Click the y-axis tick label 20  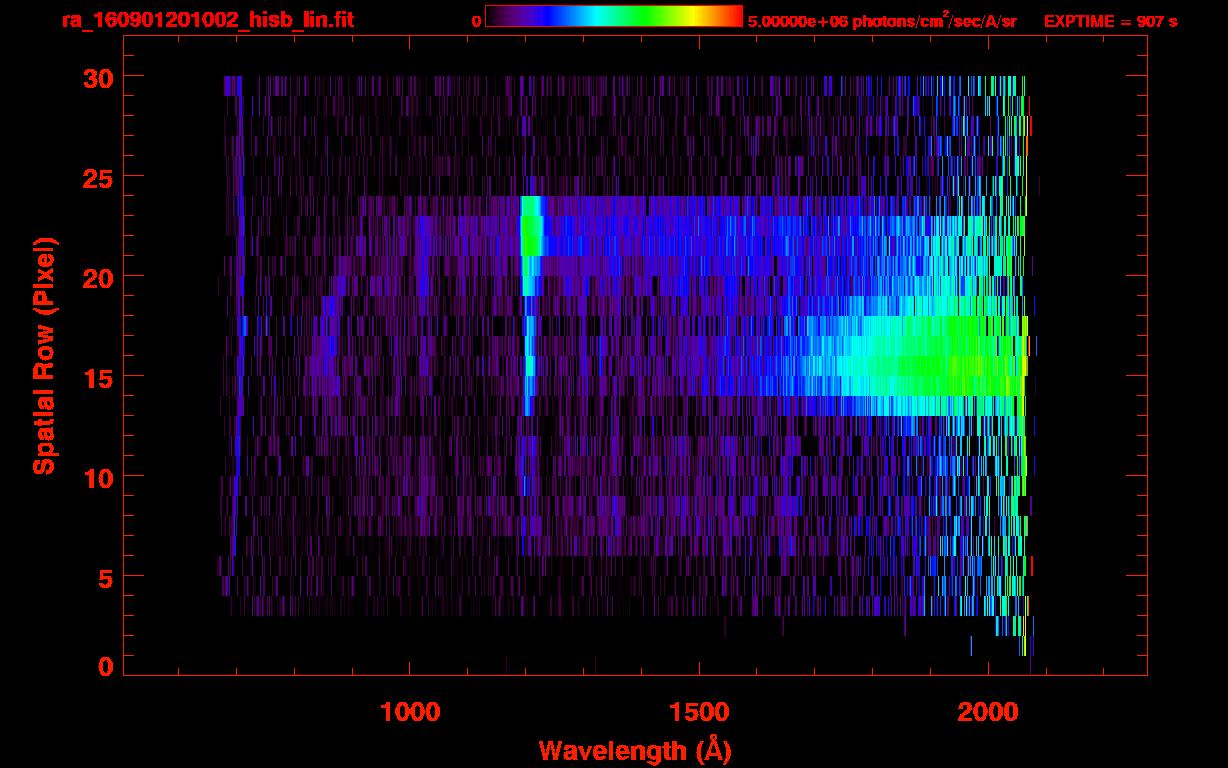pos(97,277)
